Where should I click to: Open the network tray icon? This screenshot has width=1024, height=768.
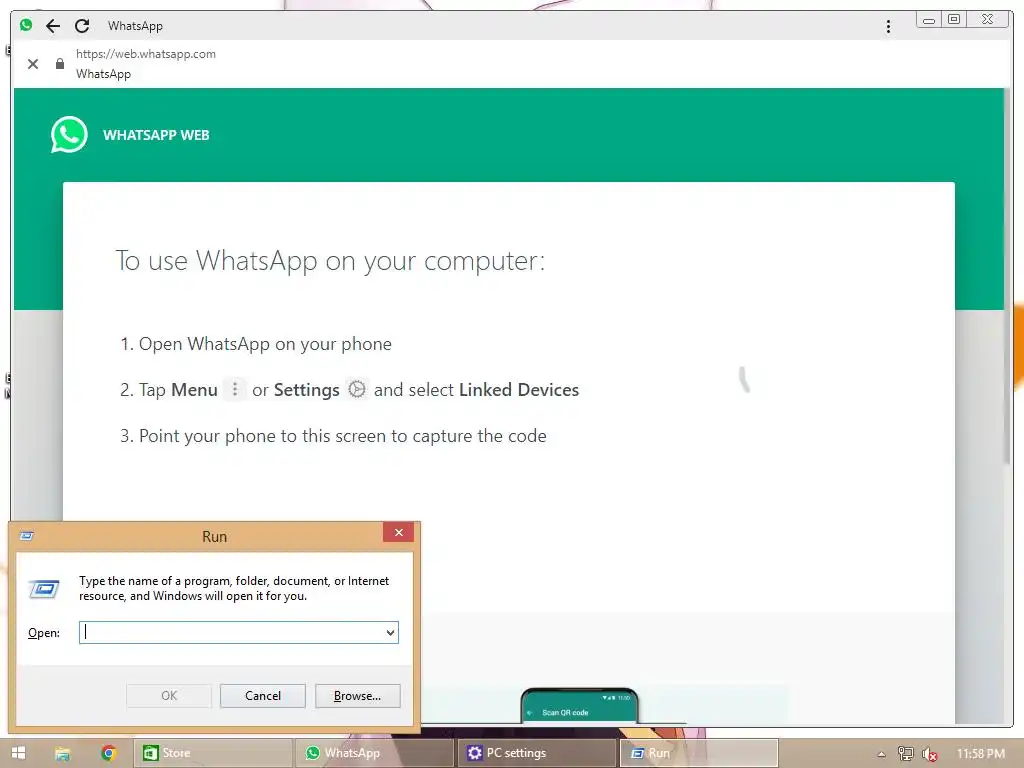tap(905, 754)
